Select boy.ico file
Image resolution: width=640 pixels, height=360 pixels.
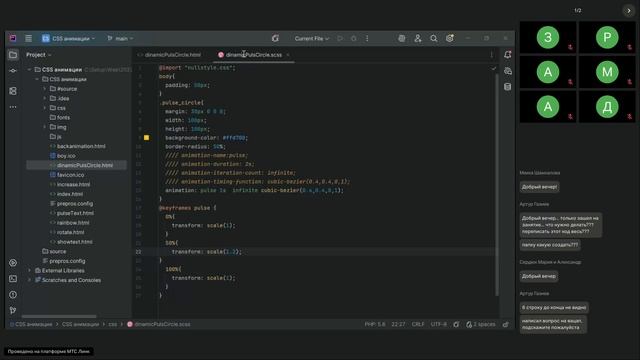[66, 156]
